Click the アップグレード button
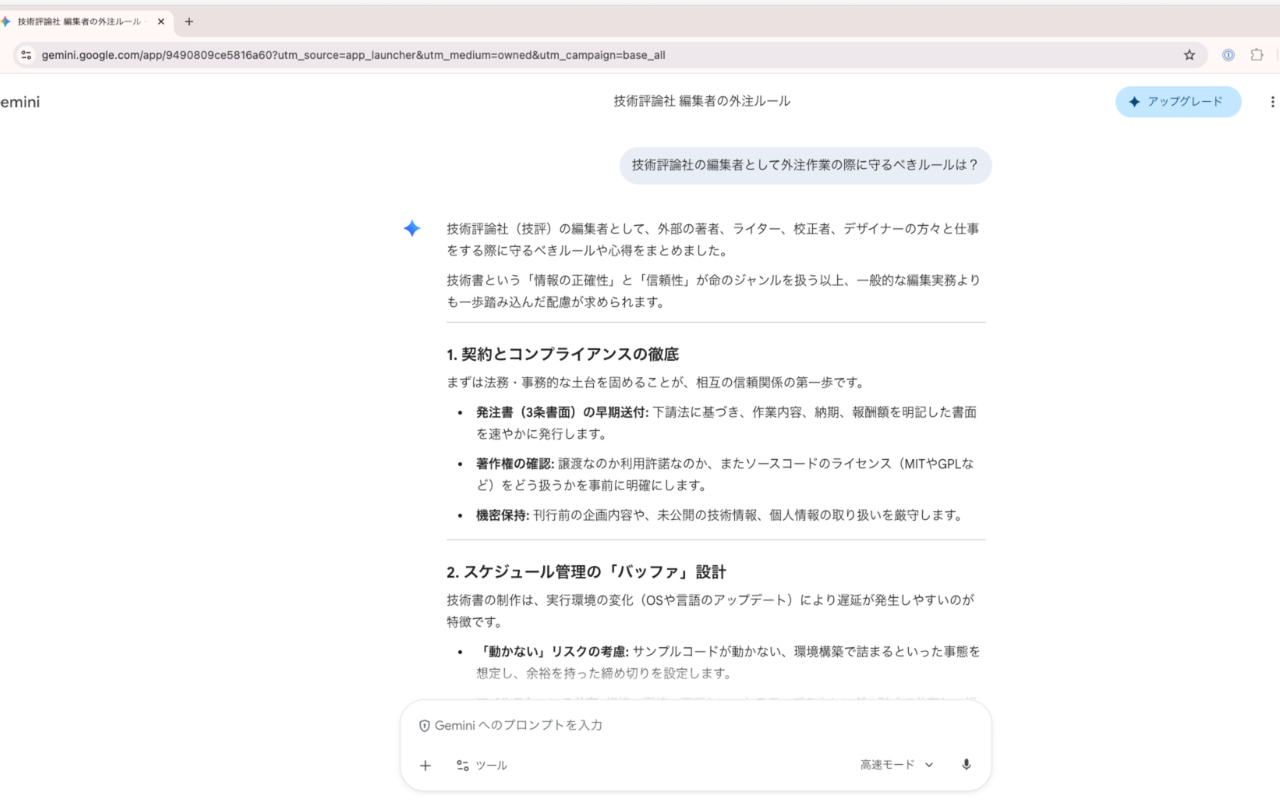This screenshot has width=1280, height=800. [1178, 102]
